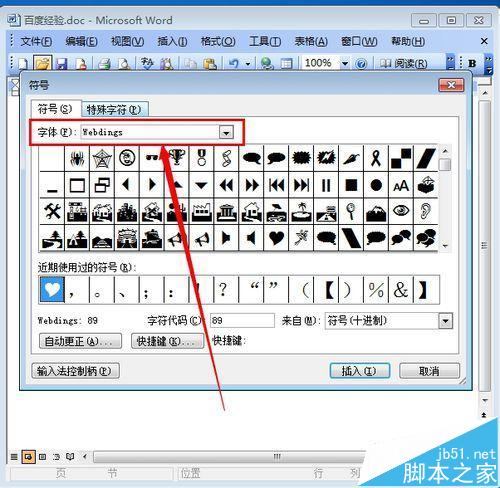This screenshot has height=488, width=500.
Task: Choose the crossed hammer and wrench symbol
Action: [52, 211]
